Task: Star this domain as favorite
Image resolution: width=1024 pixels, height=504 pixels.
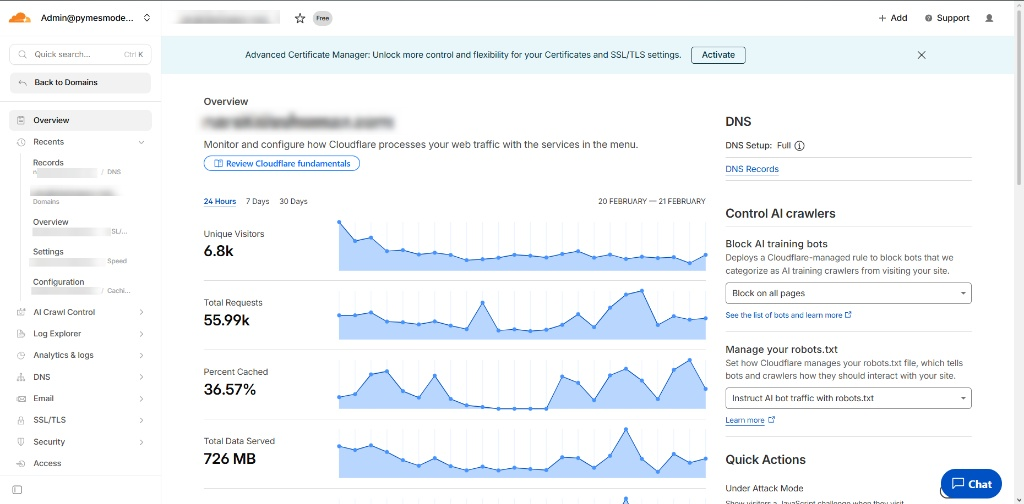Action: coord(300,18)
